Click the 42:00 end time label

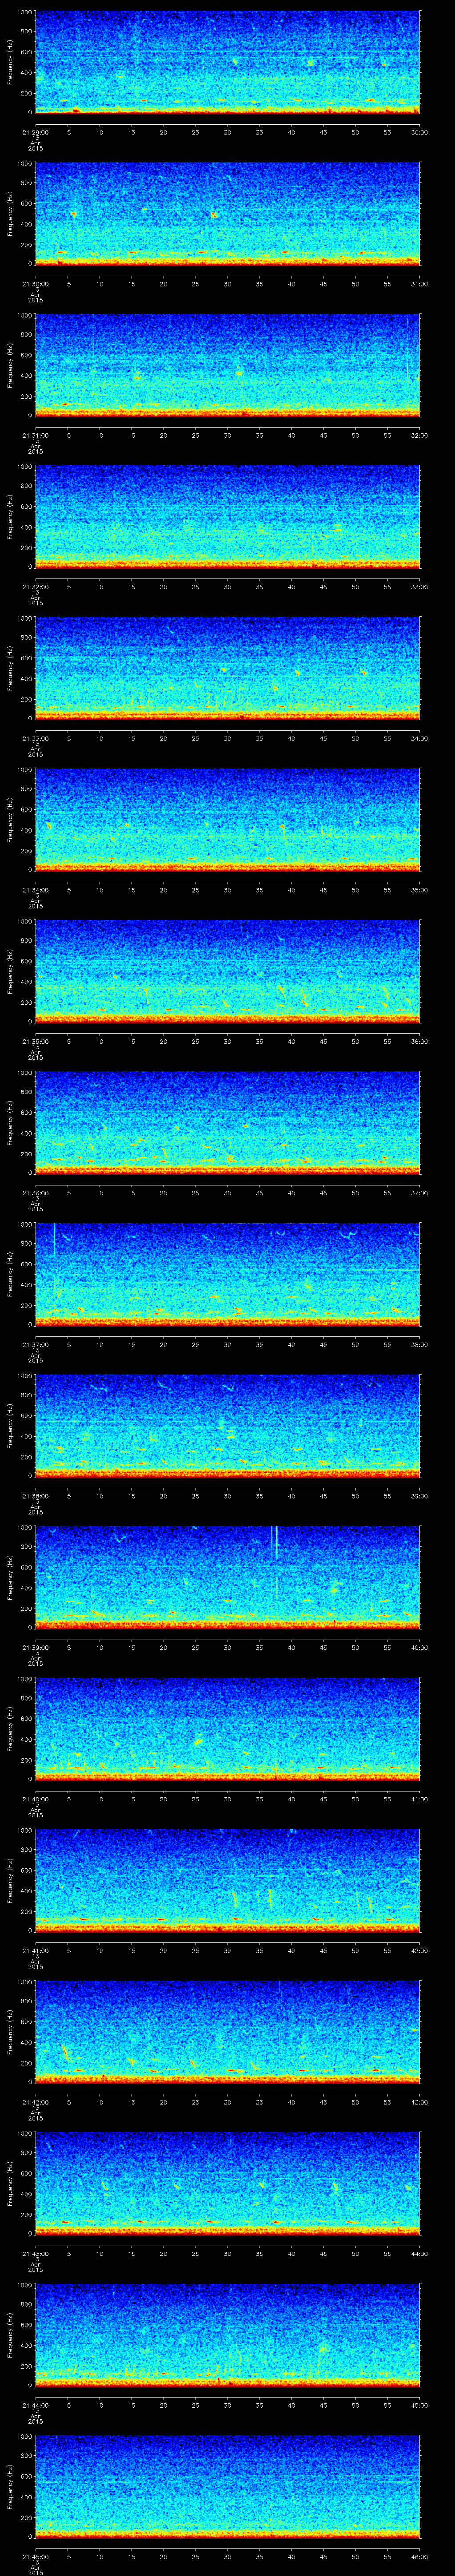[420, 1951]
